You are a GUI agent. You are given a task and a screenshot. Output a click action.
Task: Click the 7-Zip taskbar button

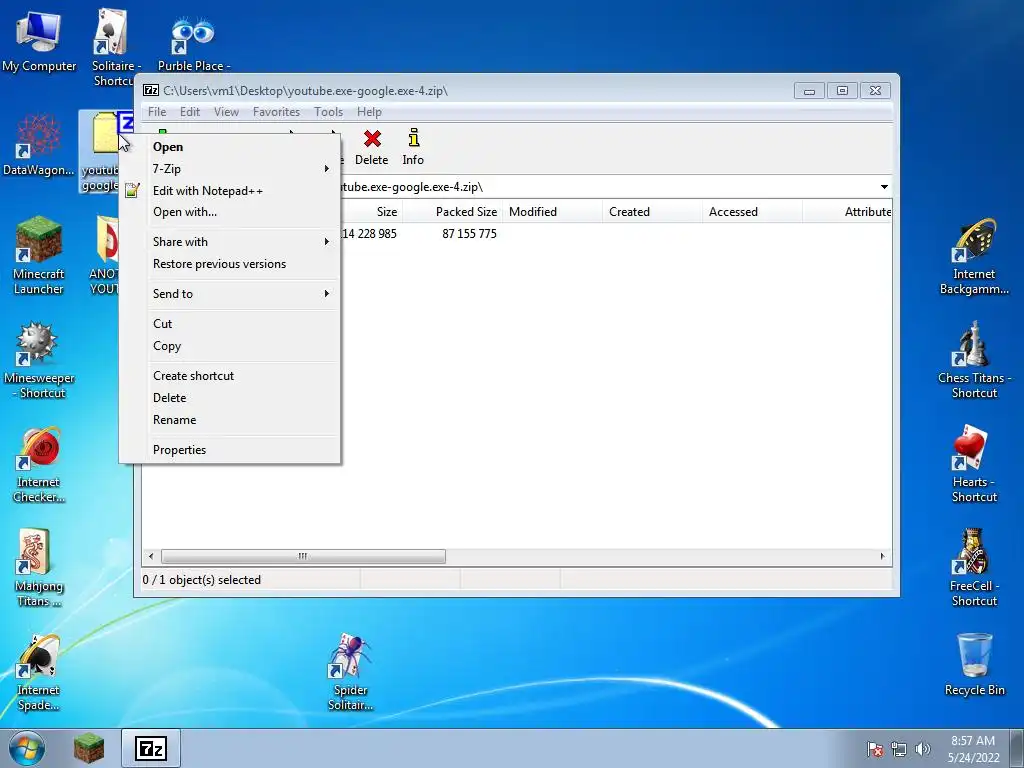tap(151, 748)
